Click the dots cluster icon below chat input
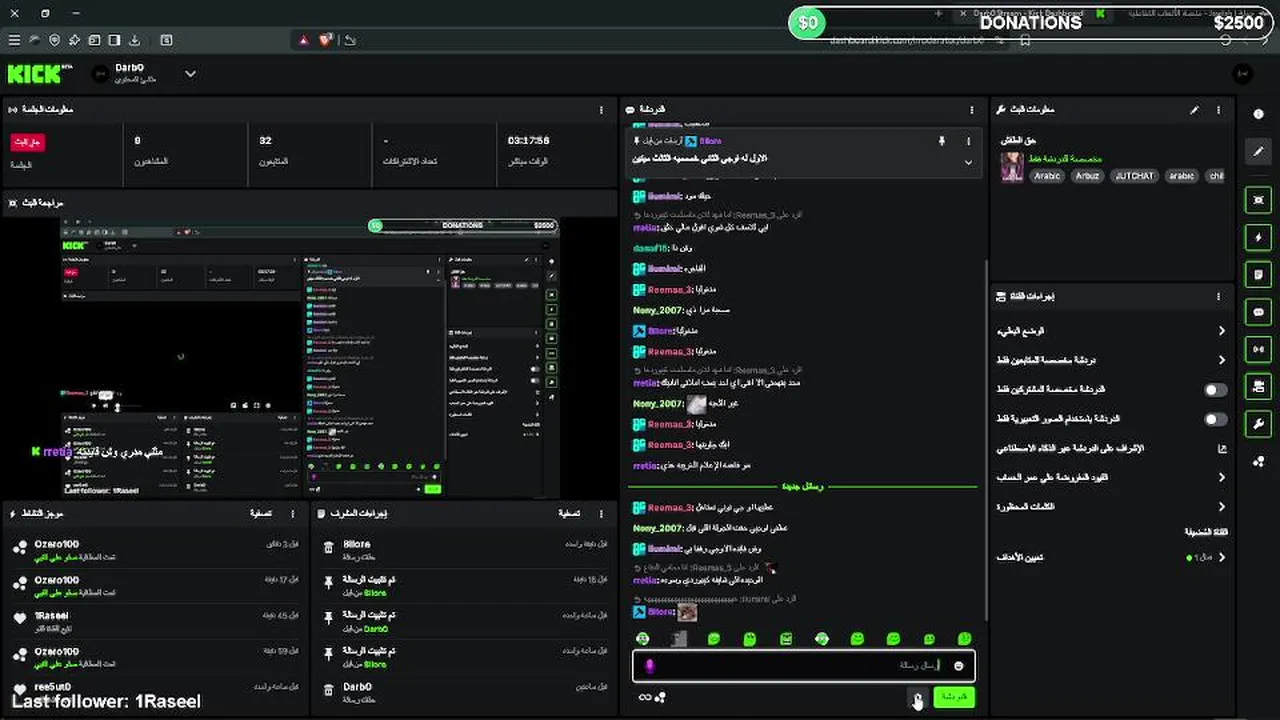This screenshot has height=720, width=1280. pos(660,697)
